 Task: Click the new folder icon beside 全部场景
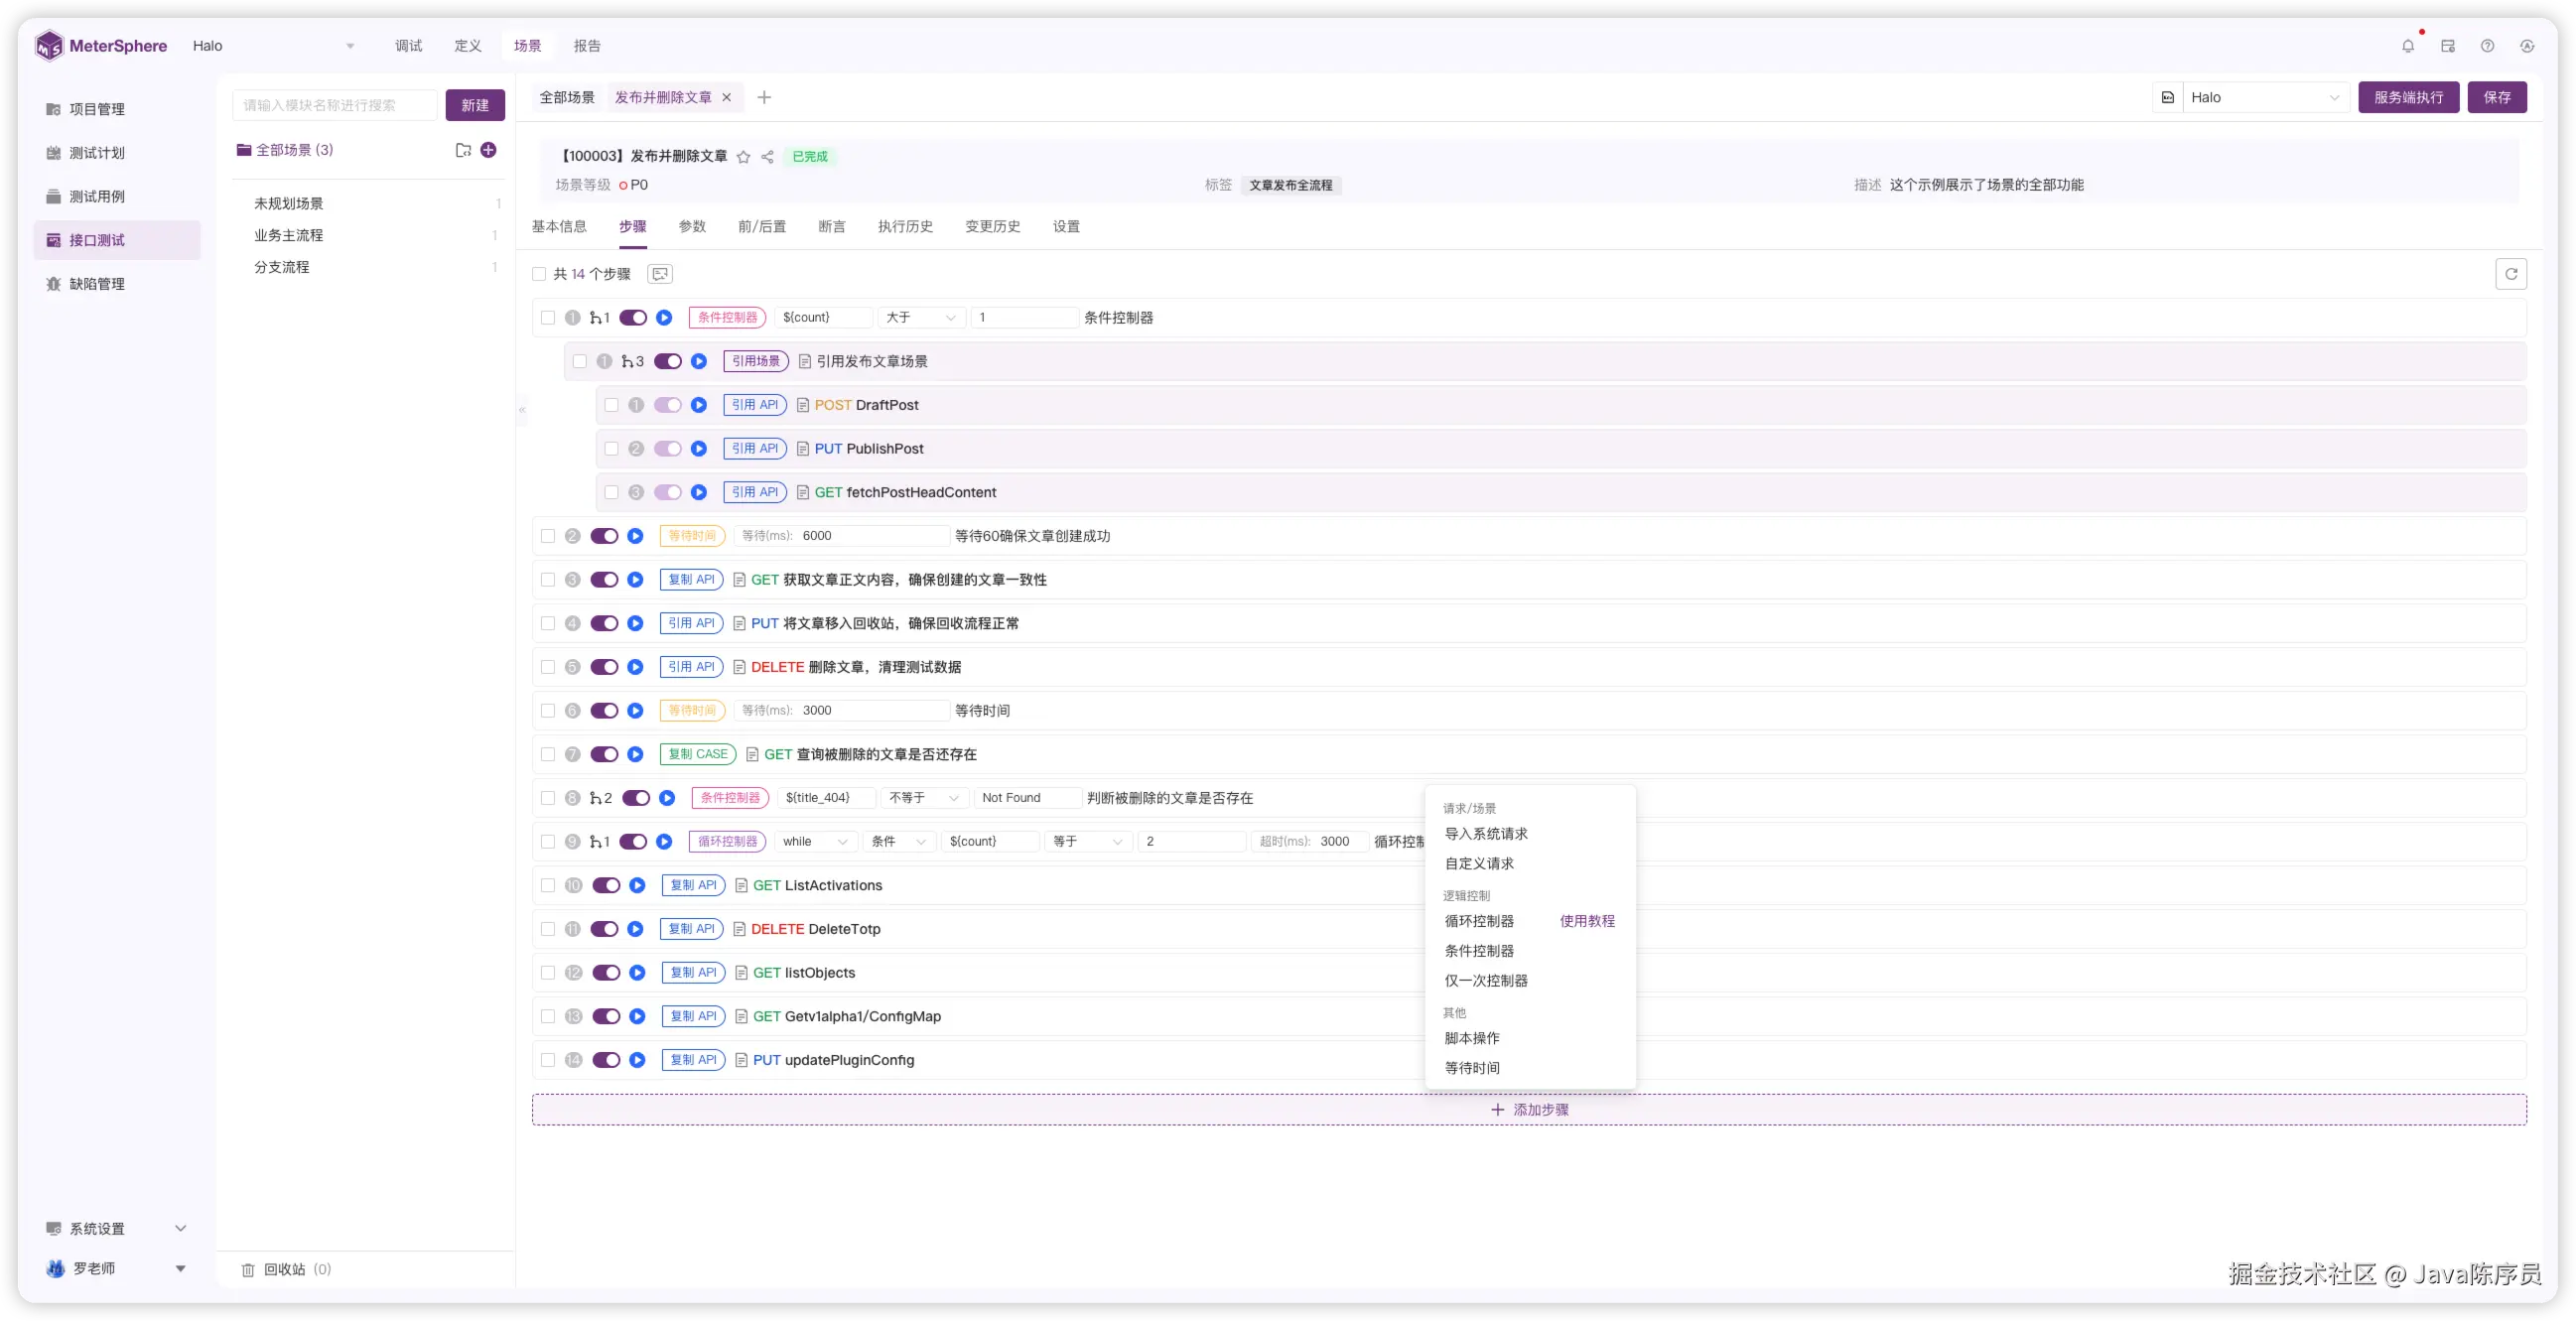point(463,150)
